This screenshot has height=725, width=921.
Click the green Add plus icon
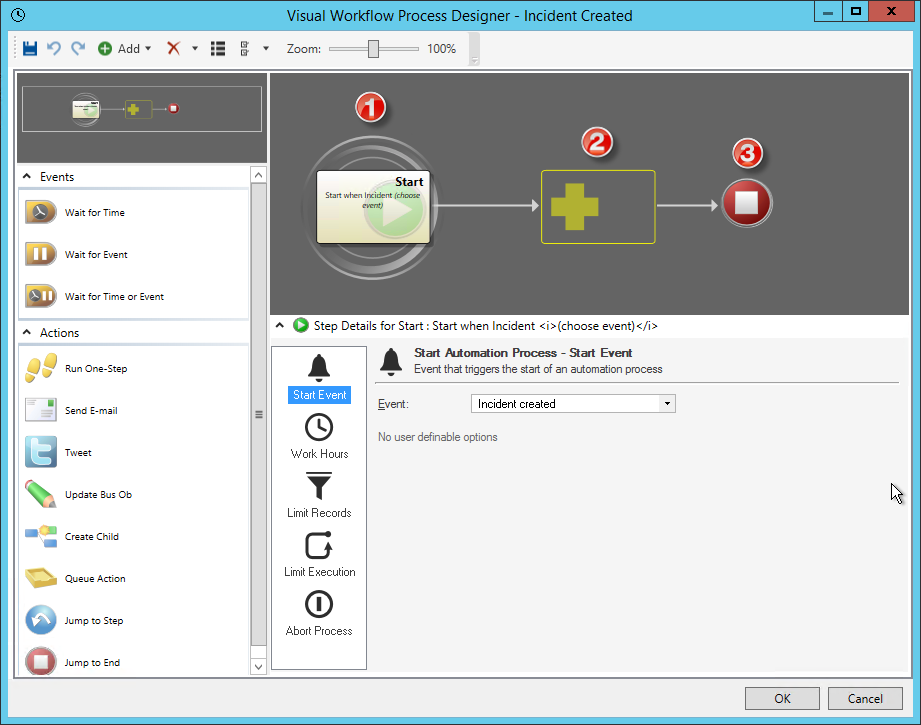tap(105, 49)
